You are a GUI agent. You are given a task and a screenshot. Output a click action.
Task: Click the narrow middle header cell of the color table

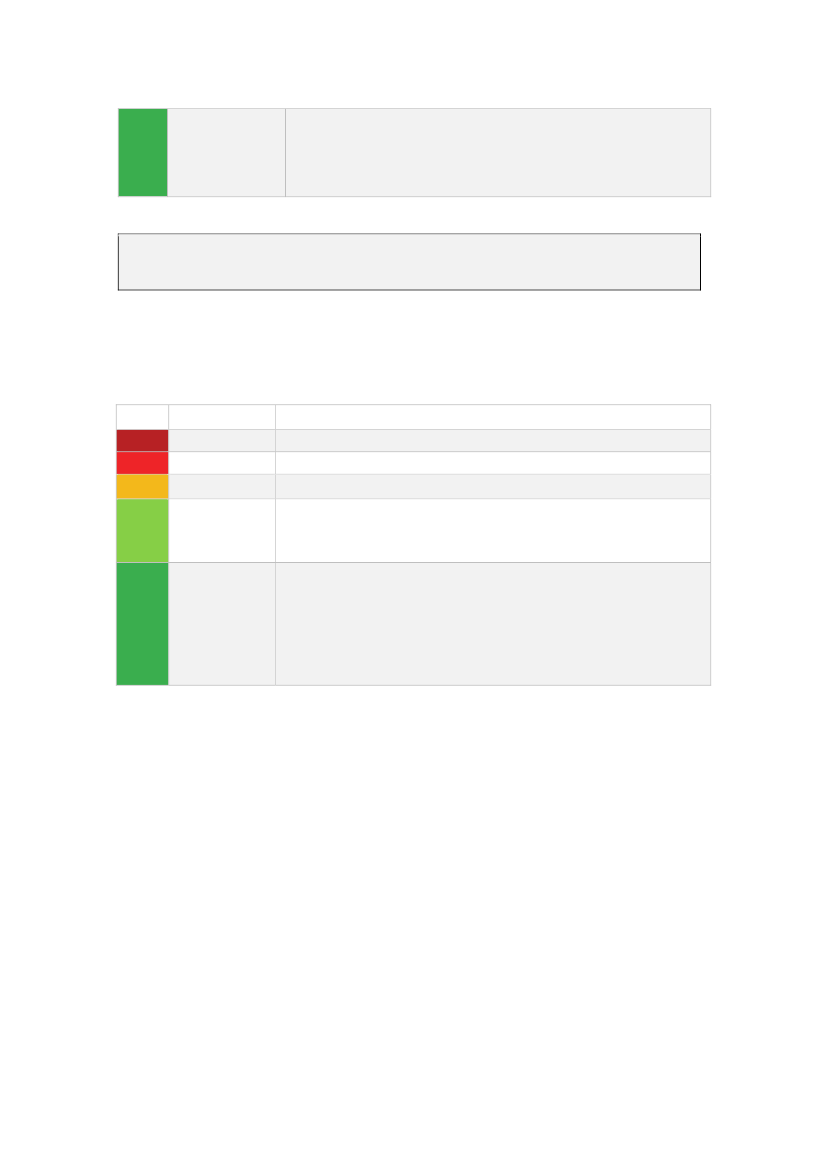point(221,417)
